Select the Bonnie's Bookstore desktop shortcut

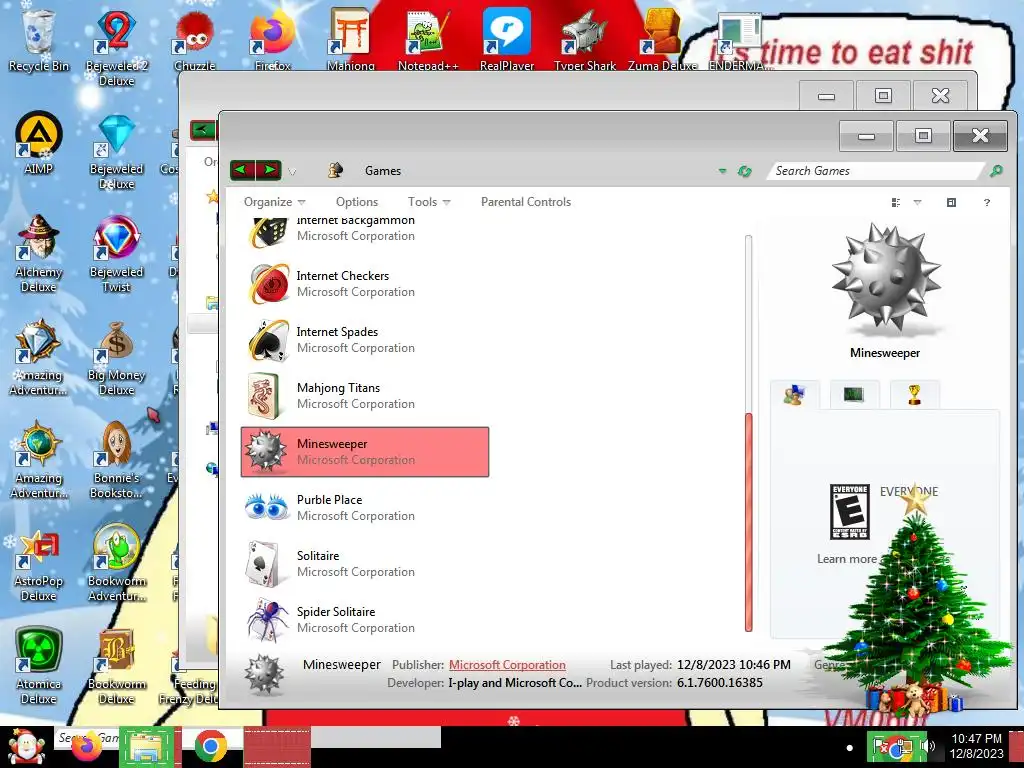point(116,461)
